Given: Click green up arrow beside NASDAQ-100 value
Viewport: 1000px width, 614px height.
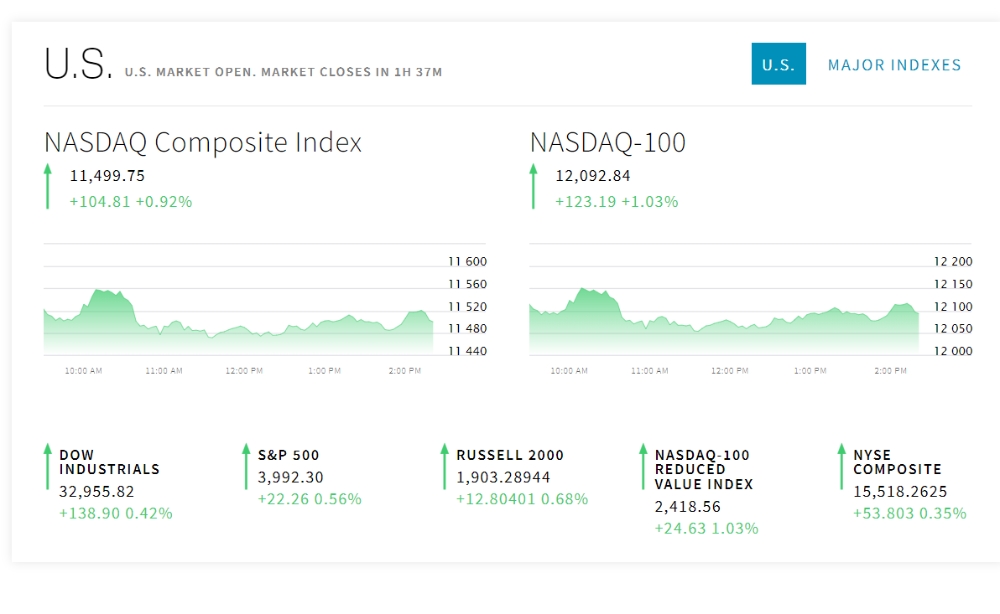Looking at the screenshot, I should click(533, 187).
